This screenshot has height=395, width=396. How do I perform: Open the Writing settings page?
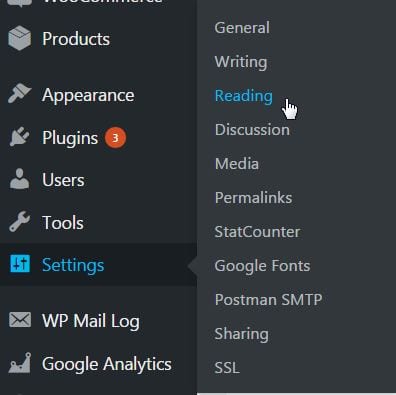pyautogui.click(x=241, y=62)
